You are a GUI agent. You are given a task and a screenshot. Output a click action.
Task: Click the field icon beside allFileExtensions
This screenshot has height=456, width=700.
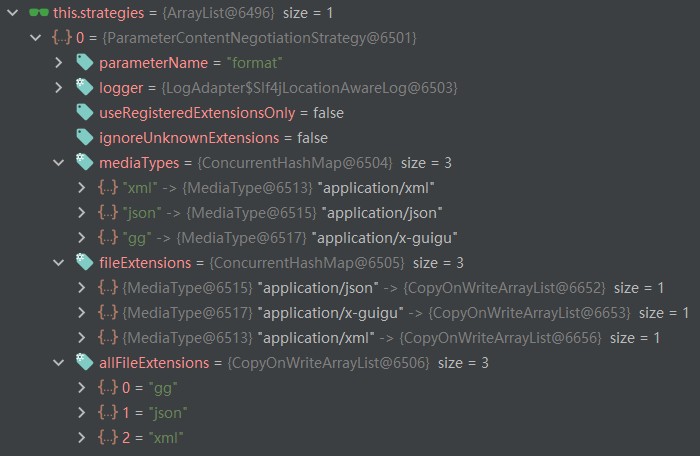click(85, 362)
